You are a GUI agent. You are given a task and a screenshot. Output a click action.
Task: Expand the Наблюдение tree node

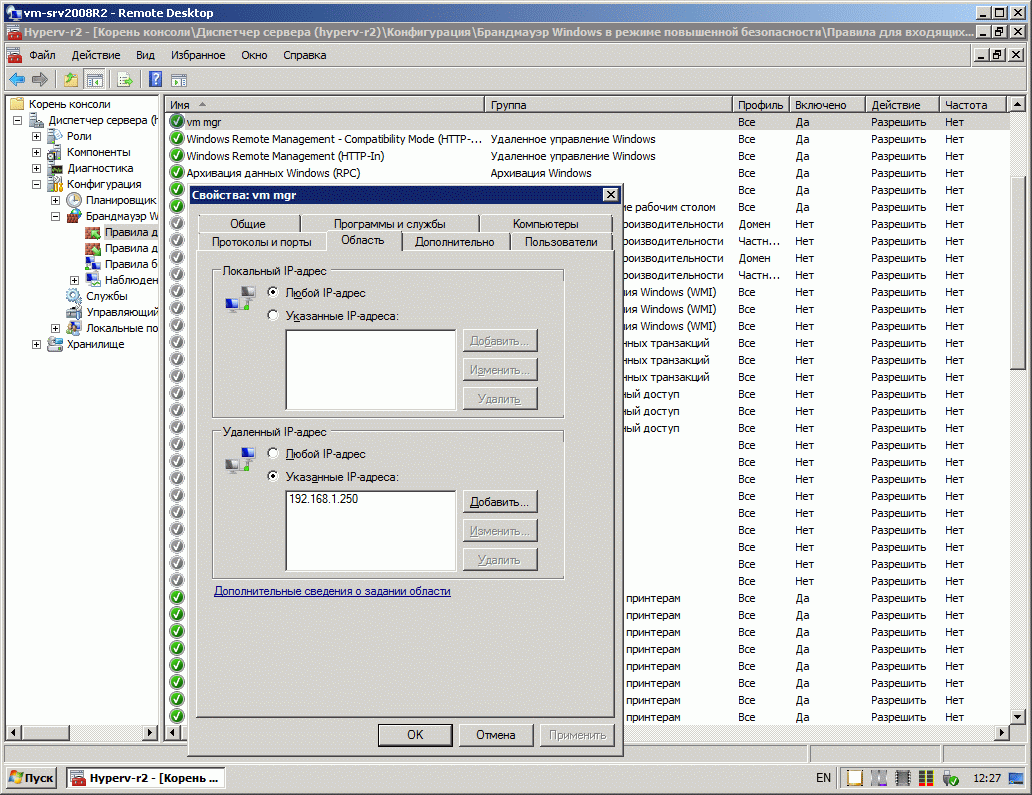tap(75, 280)
